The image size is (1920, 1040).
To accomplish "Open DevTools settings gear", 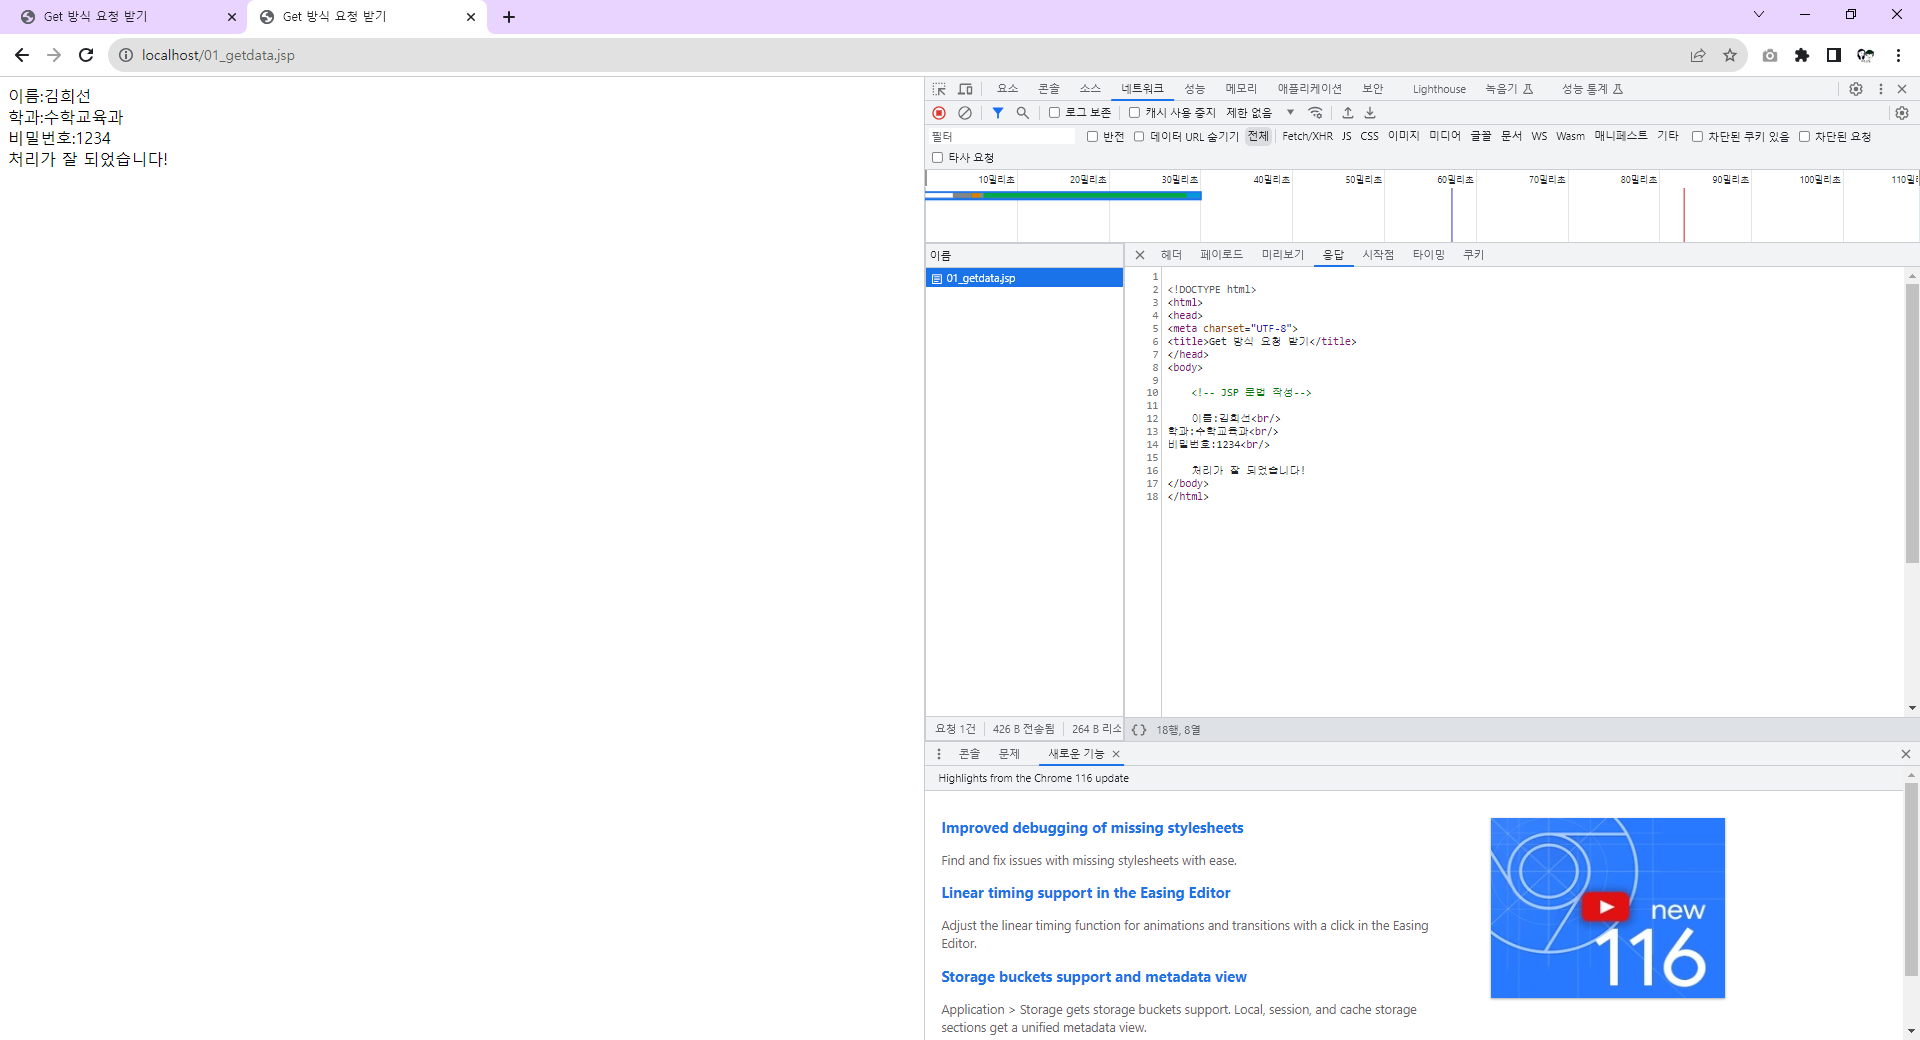I will point(1856,89).
